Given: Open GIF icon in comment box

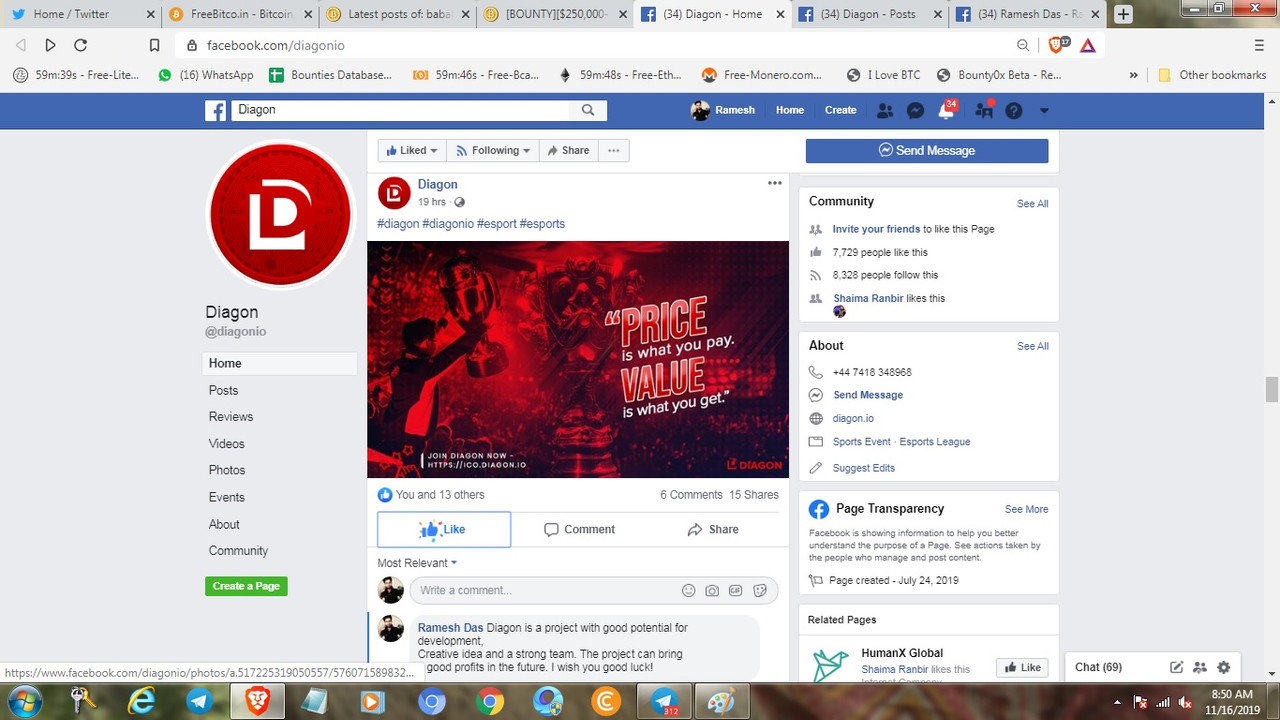Looking at the screenshot, I should coord(736,590).
